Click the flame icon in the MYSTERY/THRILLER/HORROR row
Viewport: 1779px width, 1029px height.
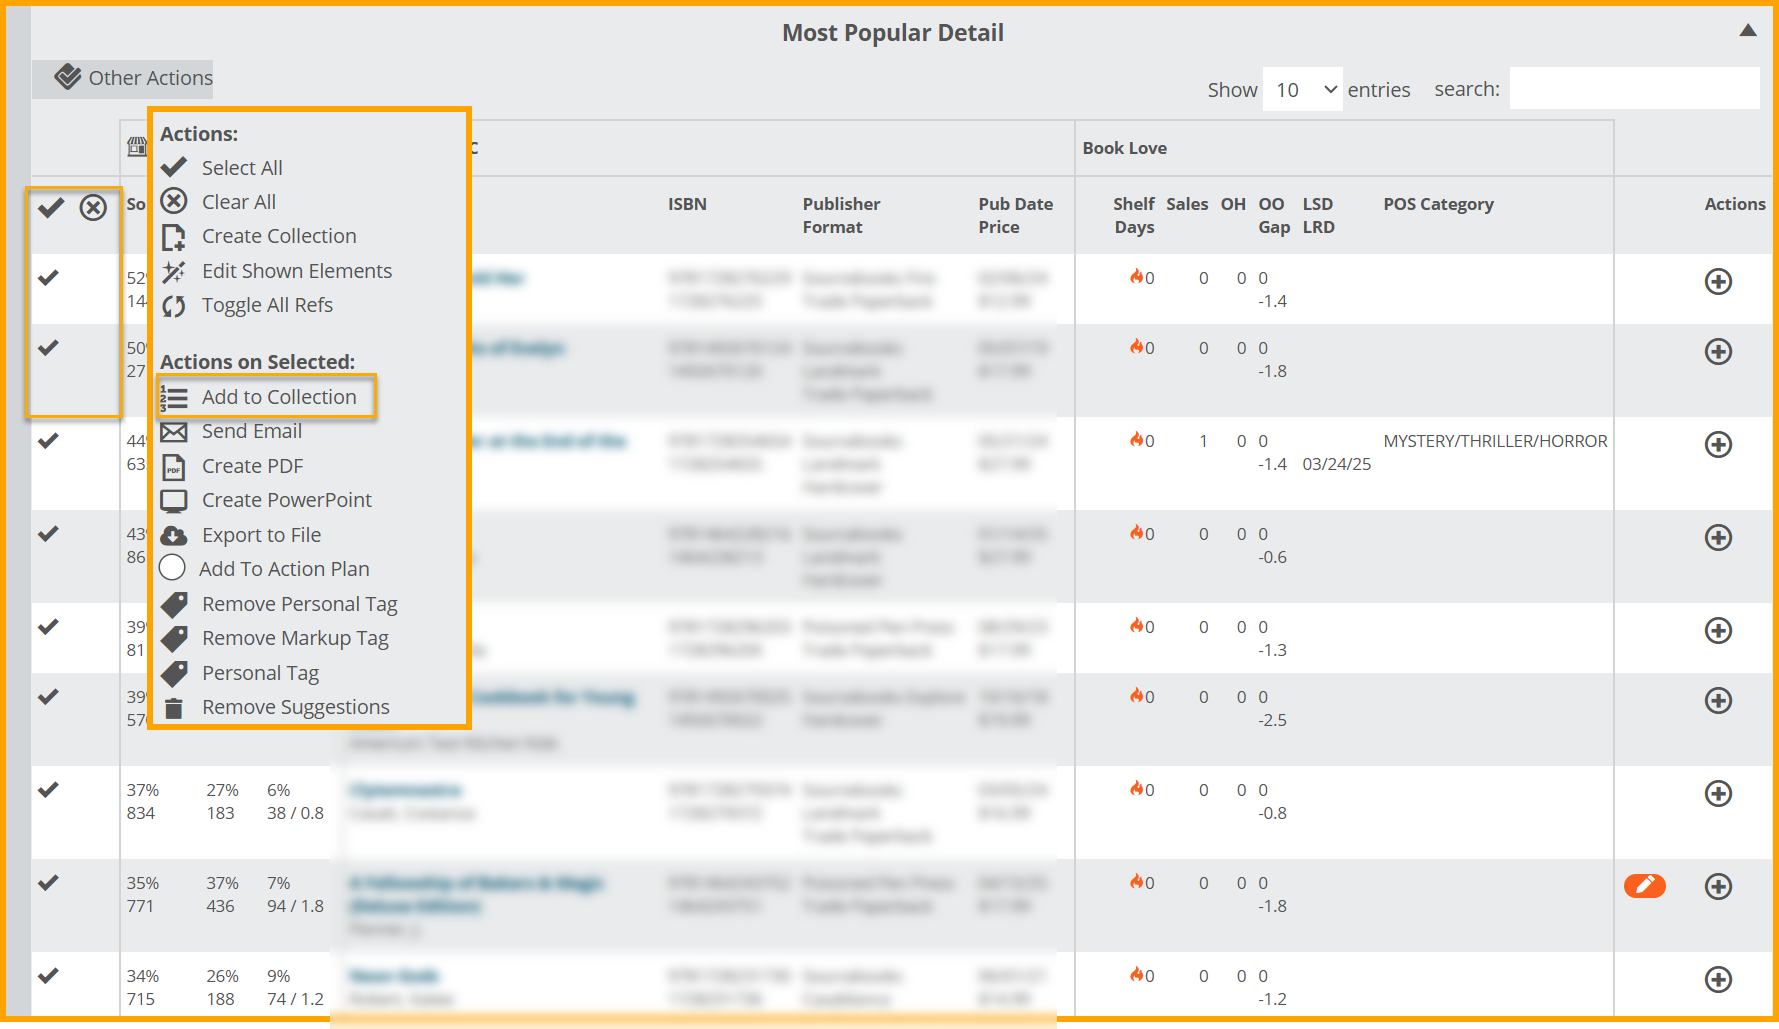pos(1136,440)
